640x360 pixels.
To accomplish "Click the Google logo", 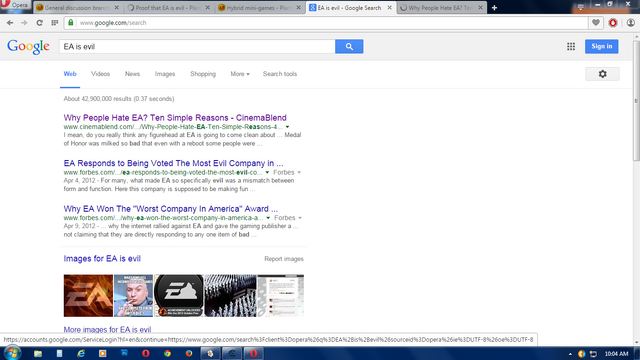I will pos(28,47).
